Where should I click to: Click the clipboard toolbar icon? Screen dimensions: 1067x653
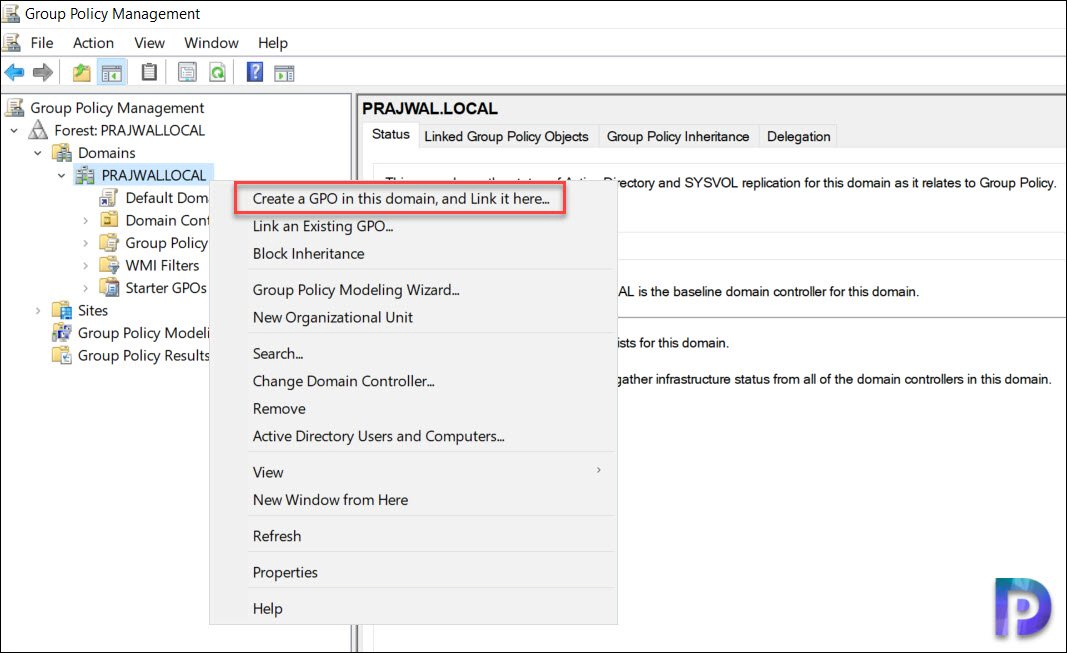tap(149, 71)
